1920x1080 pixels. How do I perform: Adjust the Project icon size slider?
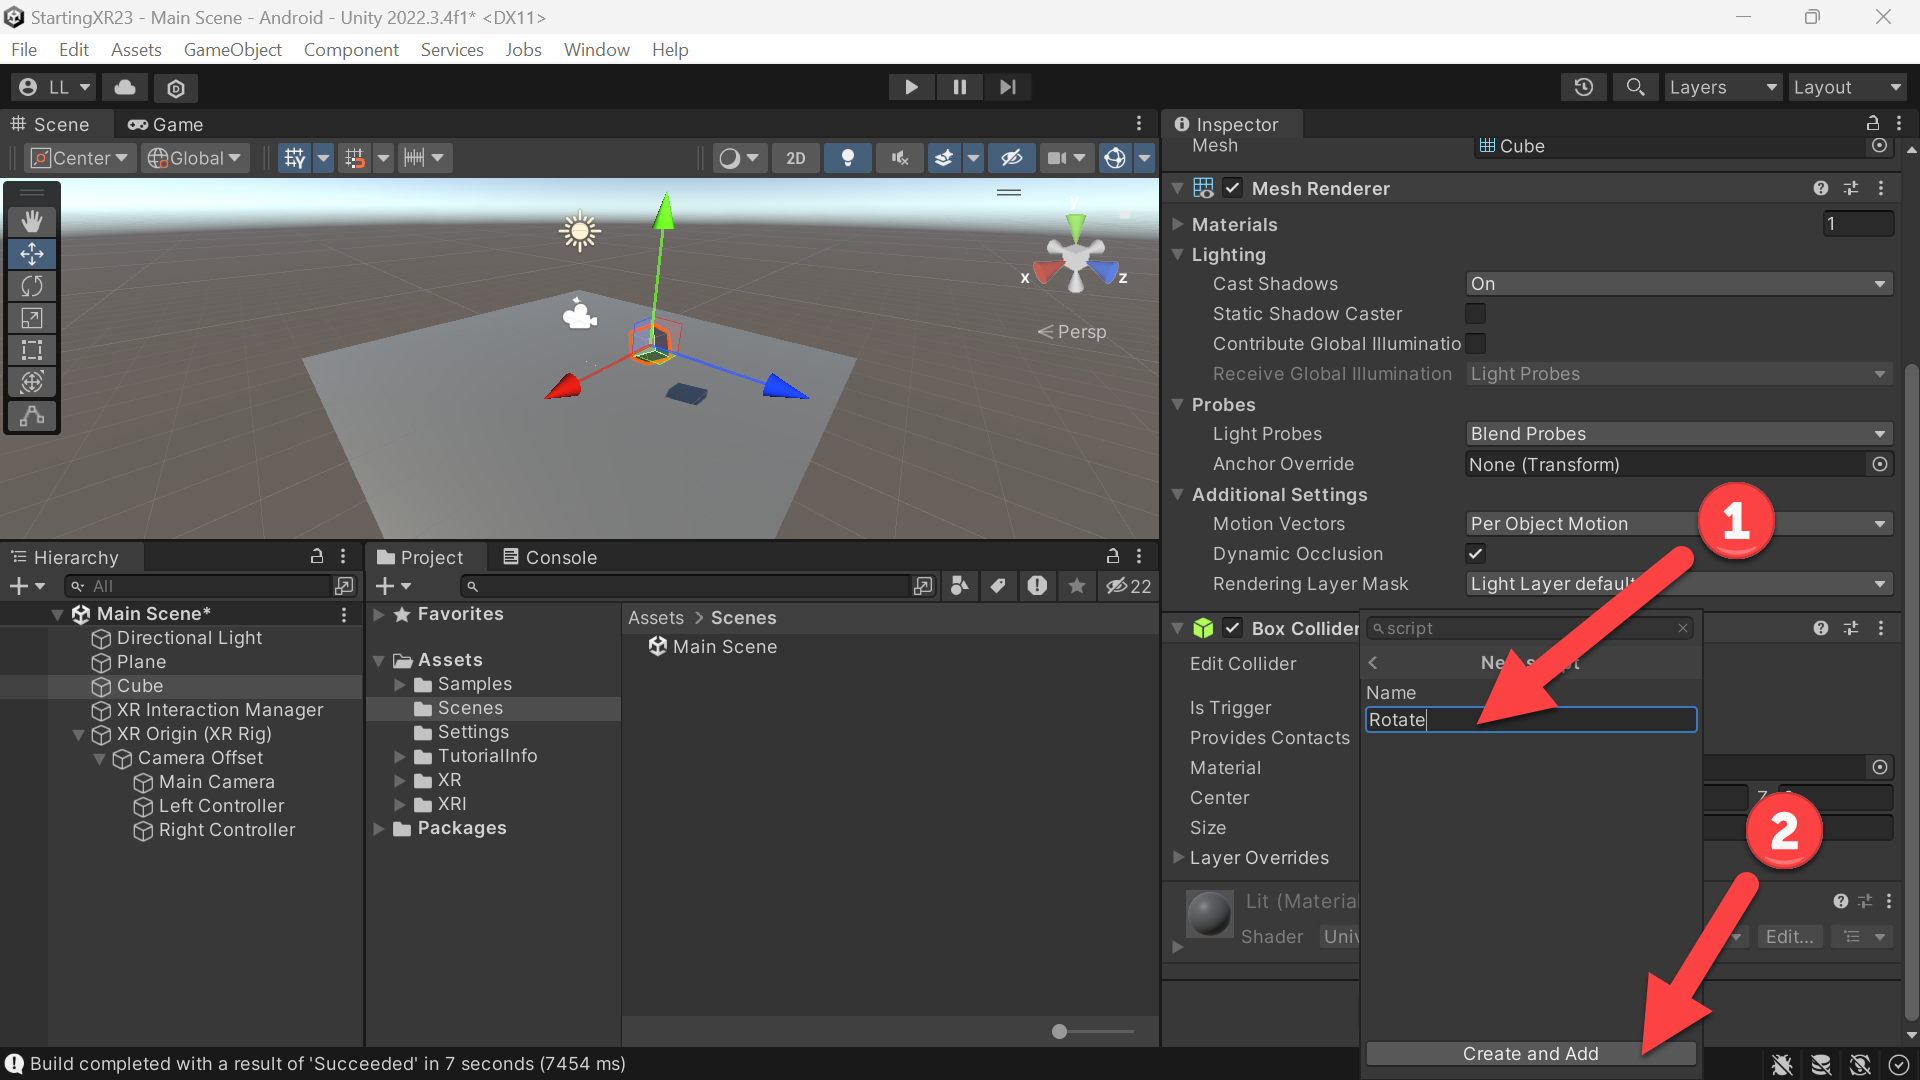1092,1031
